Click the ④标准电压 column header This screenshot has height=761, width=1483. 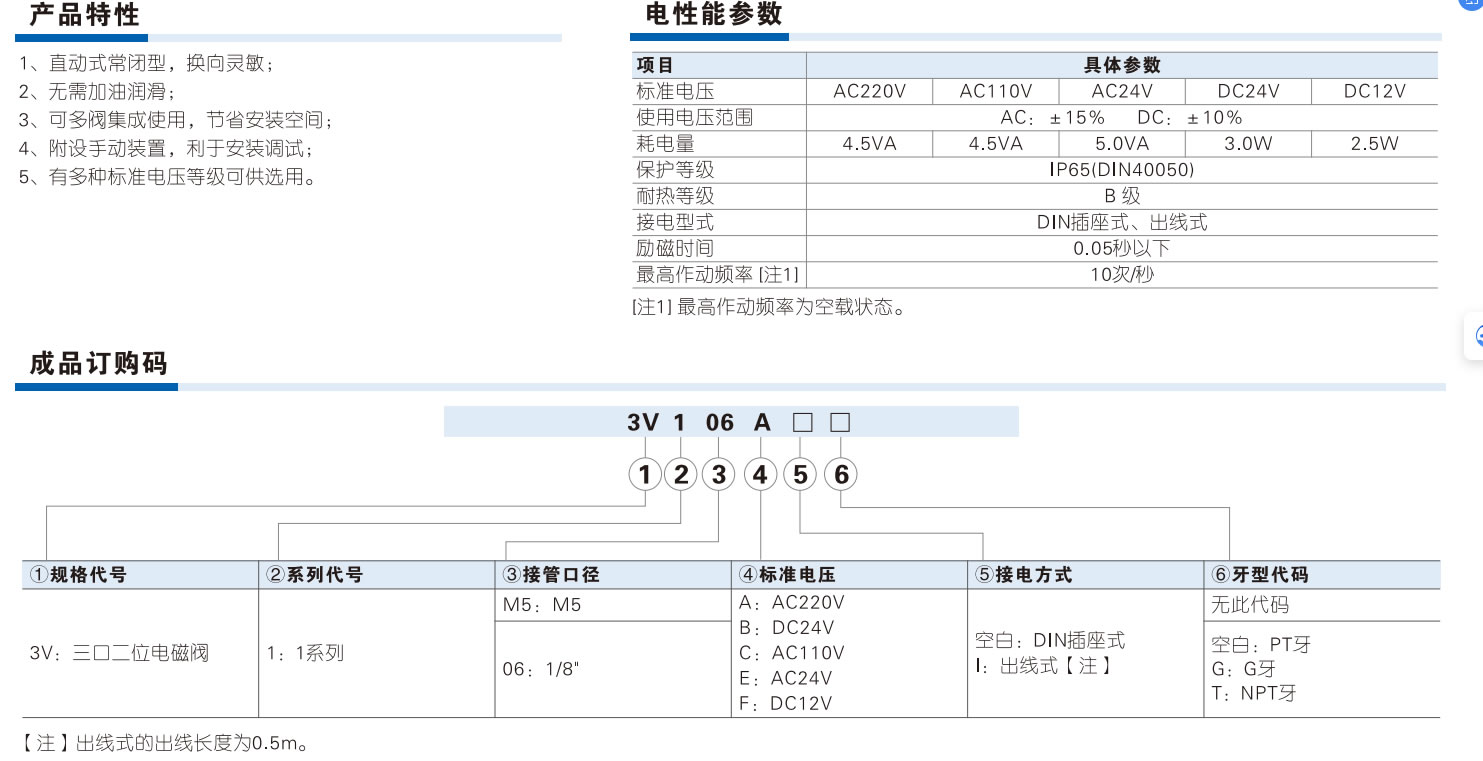coord(787,575)
